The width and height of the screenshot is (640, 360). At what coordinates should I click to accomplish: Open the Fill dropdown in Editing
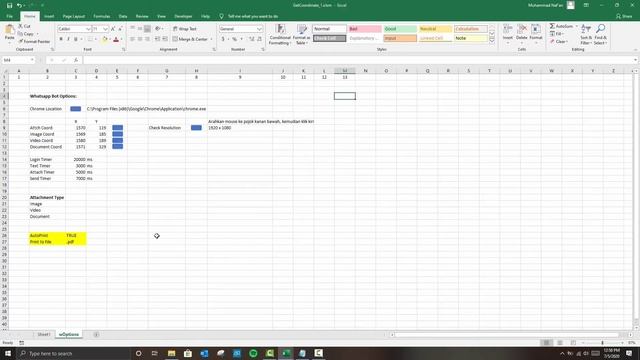(557, 34)
